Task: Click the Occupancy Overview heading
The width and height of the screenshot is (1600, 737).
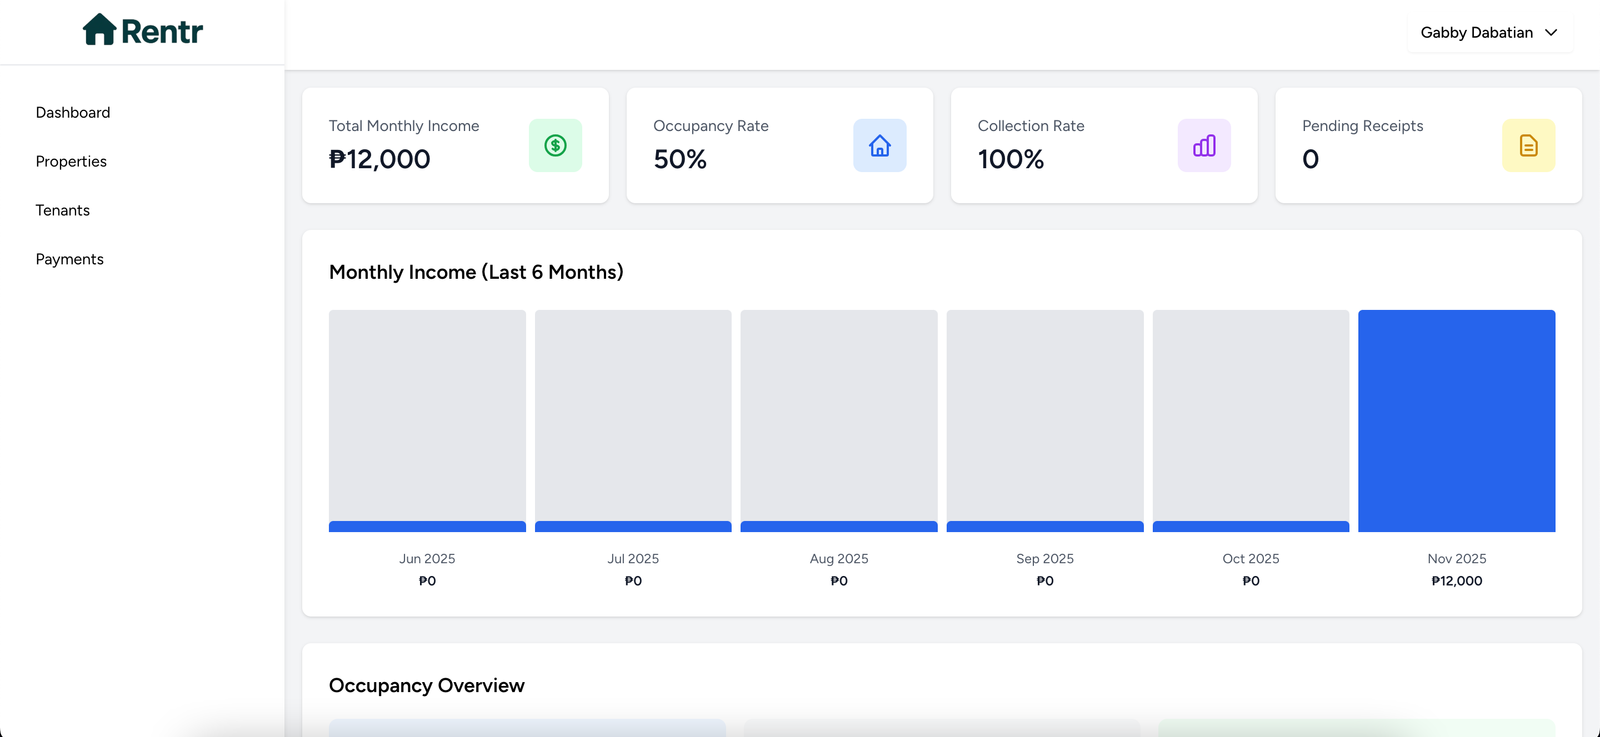Action: pos(427,686)
